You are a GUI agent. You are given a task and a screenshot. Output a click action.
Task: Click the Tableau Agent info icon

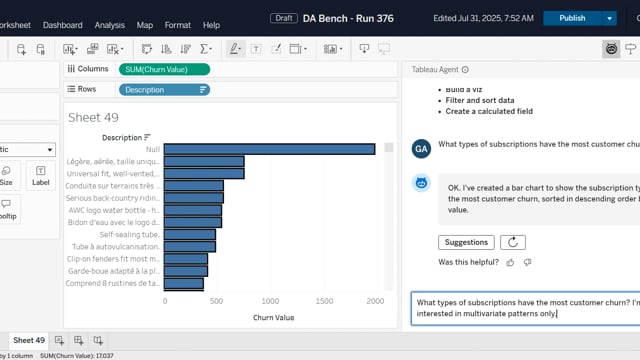pos(465,70)
